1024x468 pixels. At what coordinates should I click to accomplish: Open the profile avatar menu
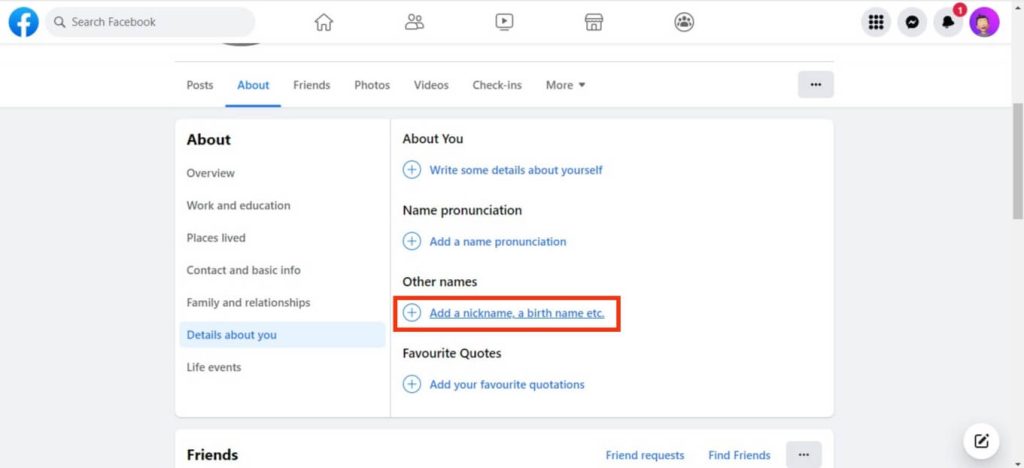click(x=984, y=23)
